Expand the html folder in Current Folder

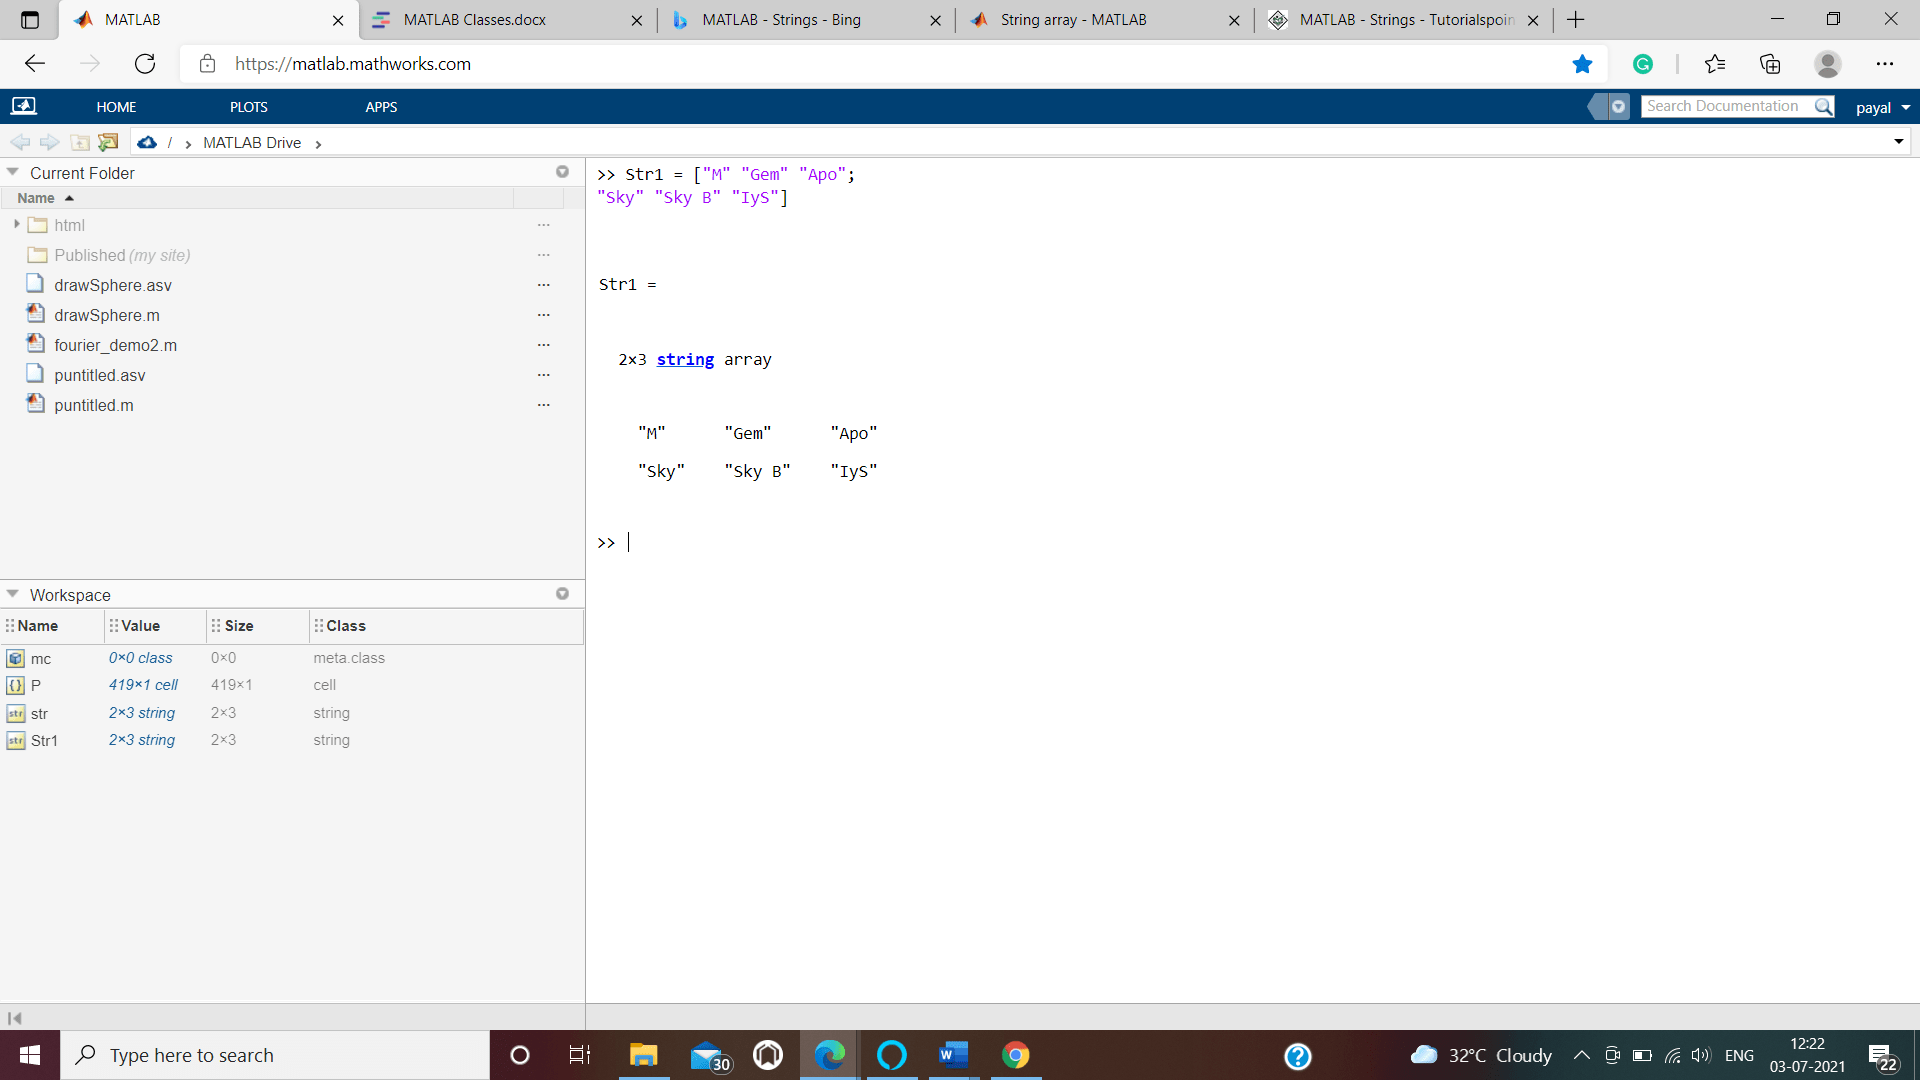pos(17,223)
